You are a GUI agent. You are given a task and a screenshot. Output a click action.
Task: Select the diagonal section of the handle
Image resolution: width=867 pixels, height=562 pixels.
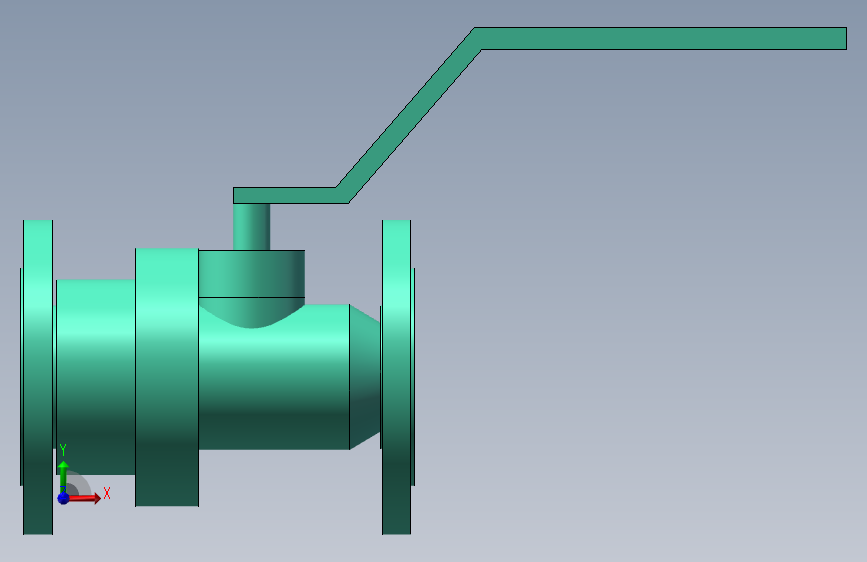(409, 115)
